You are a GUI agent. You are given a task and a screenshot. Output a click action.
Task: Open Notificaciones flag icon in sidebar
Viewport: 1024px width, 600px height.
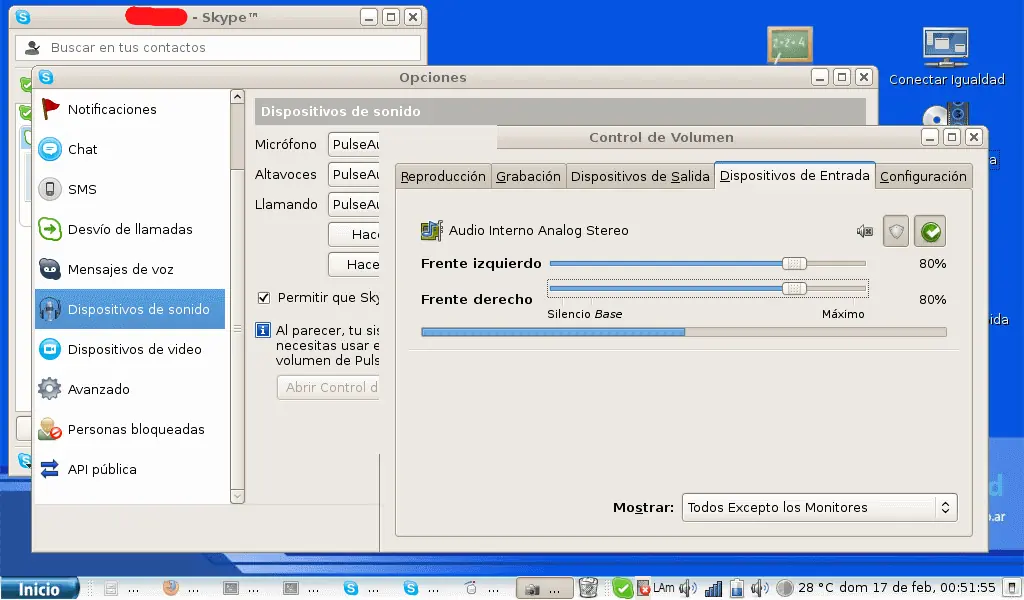(50, 109)
